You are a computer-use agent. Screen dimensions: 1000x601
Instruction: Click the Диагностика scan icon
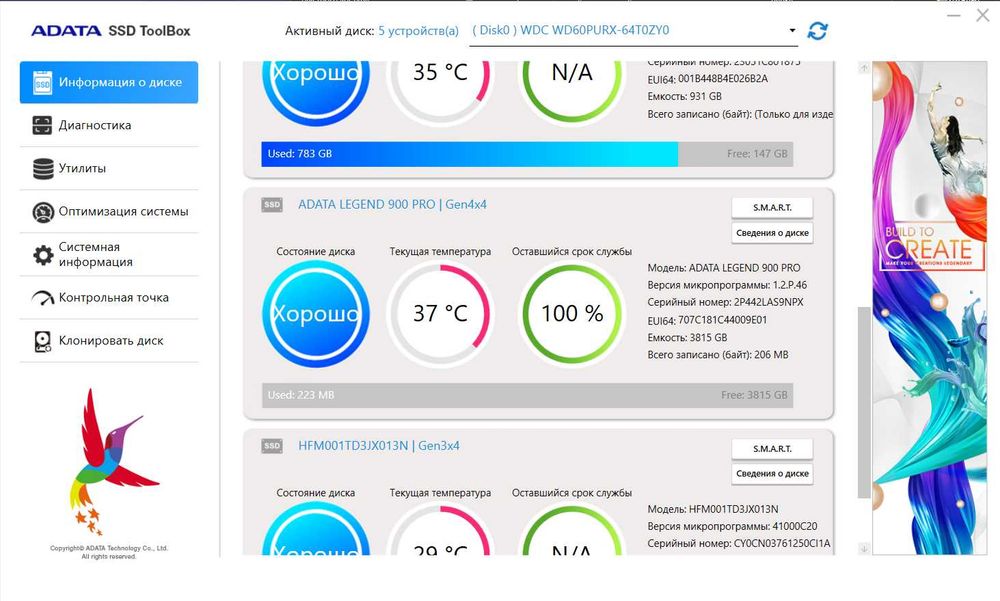[42, 125]
